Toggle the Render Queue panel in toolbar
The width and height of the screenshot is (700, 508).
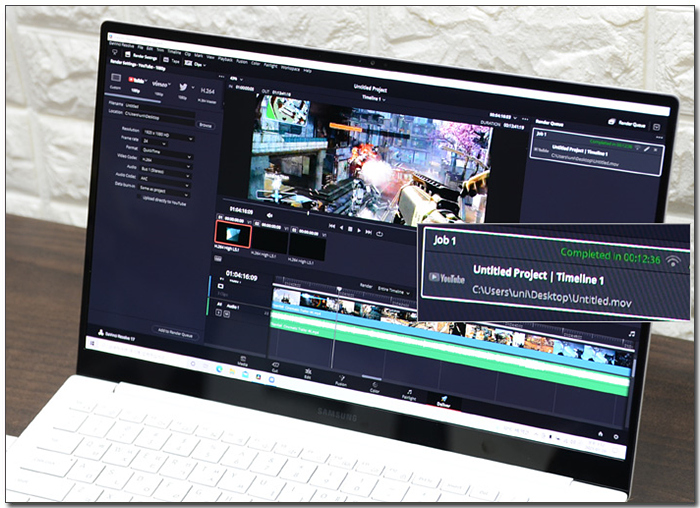point(627,123)
